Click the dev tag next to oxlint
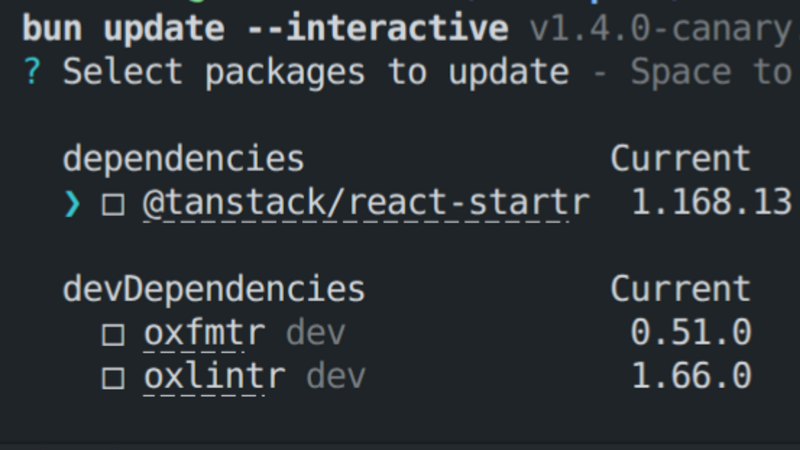Viewport: 800px width, 450px height. coord(336,377)
